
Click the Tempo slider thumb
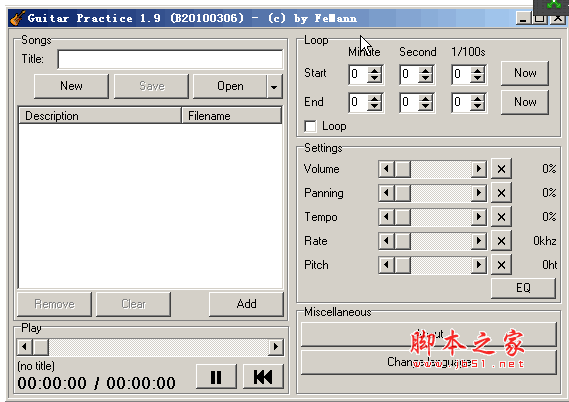[x=402, y=217]
